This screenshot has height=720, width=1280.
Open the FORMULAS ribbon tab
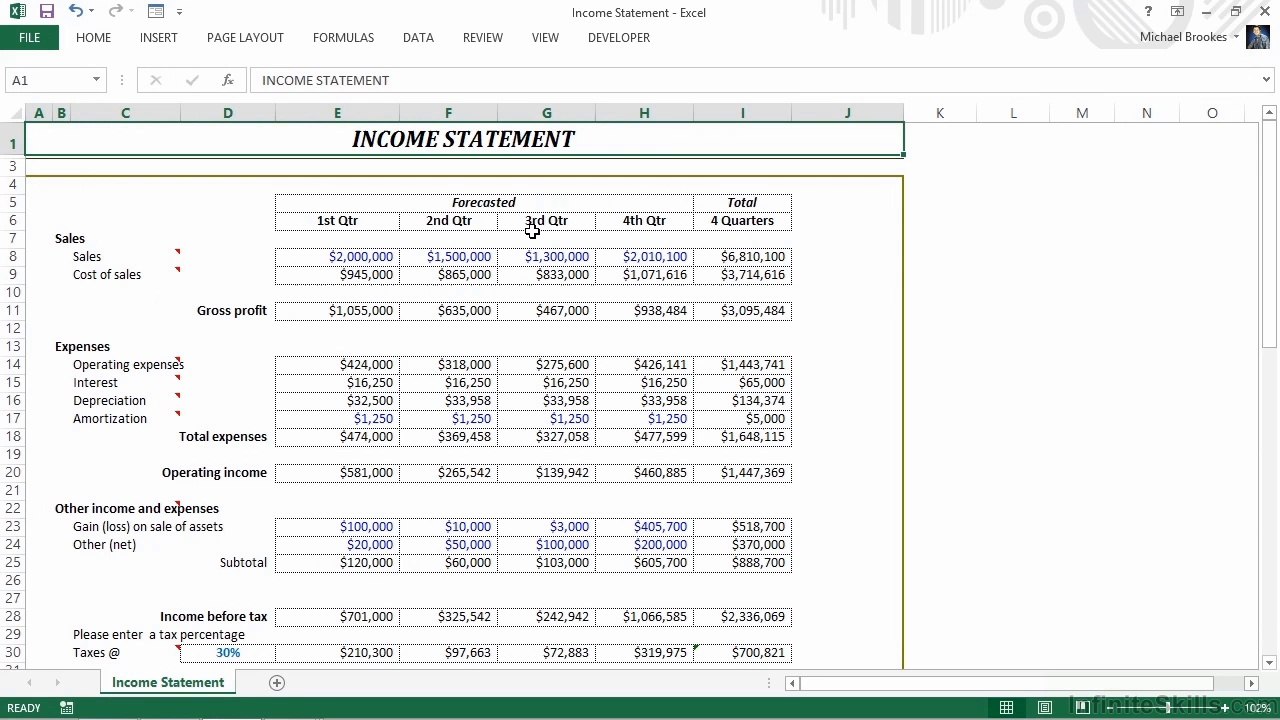343,38
